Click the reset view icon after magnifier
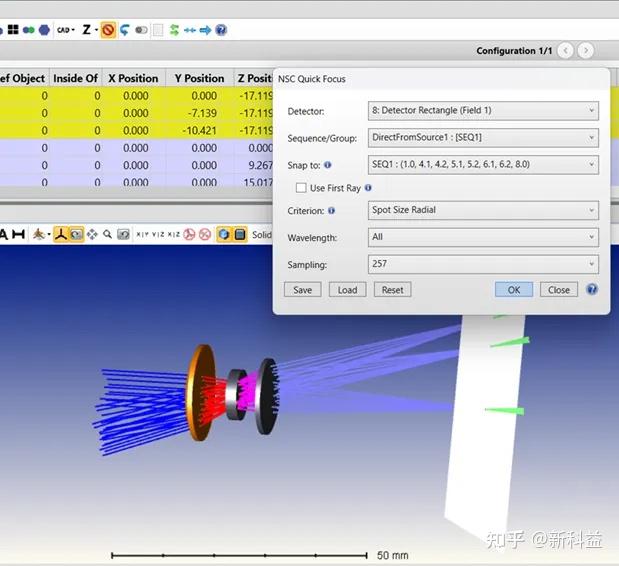 pyautogui.click(x=124, y=234)
